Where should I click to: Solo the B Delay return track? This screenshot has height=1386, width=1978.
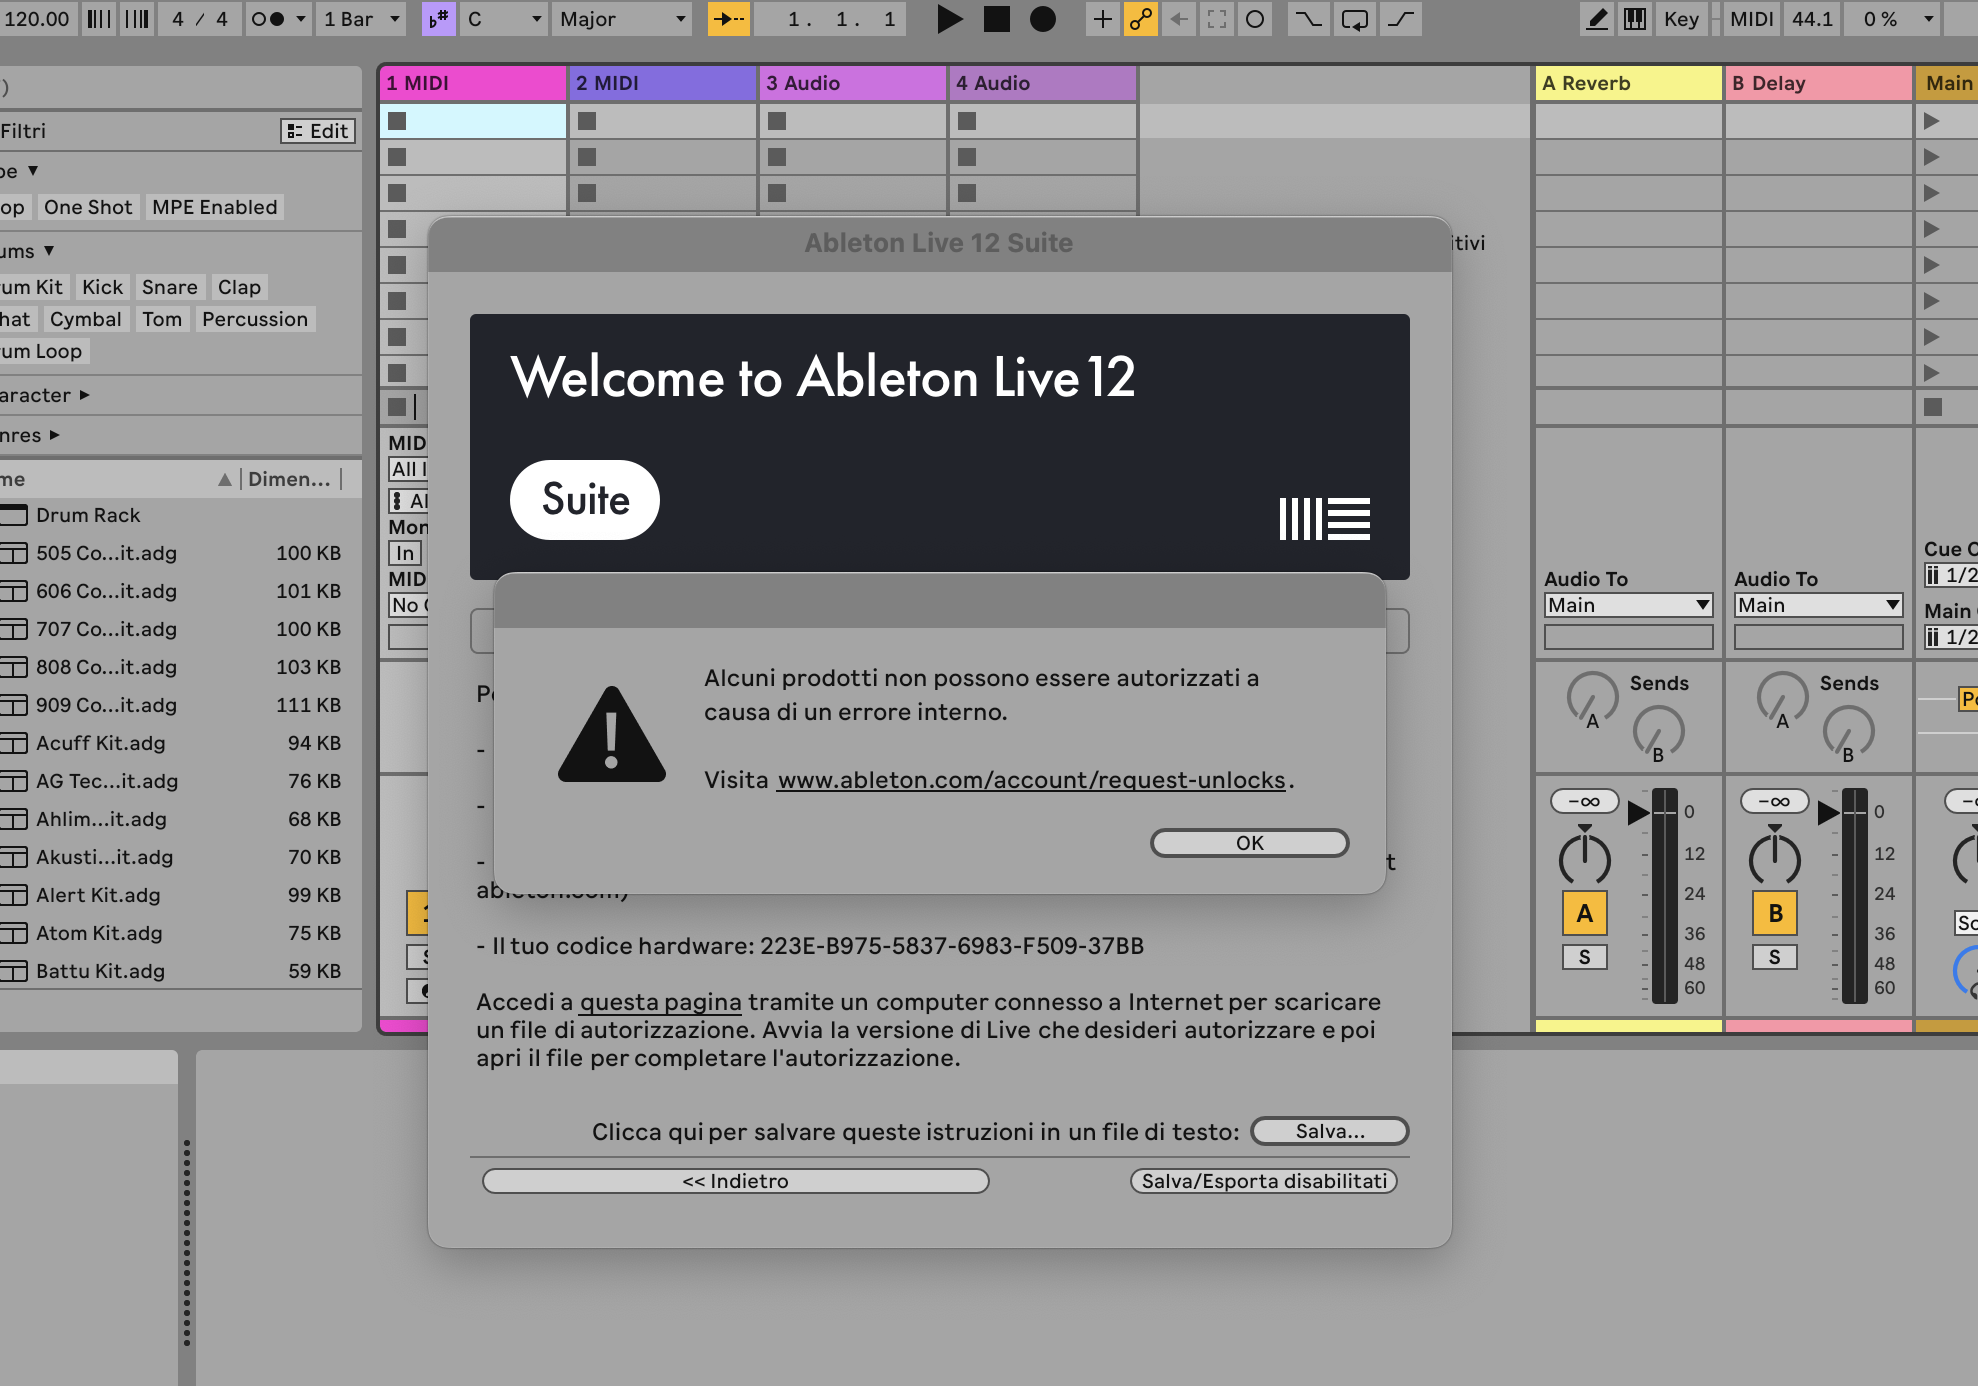point(1775,957)
